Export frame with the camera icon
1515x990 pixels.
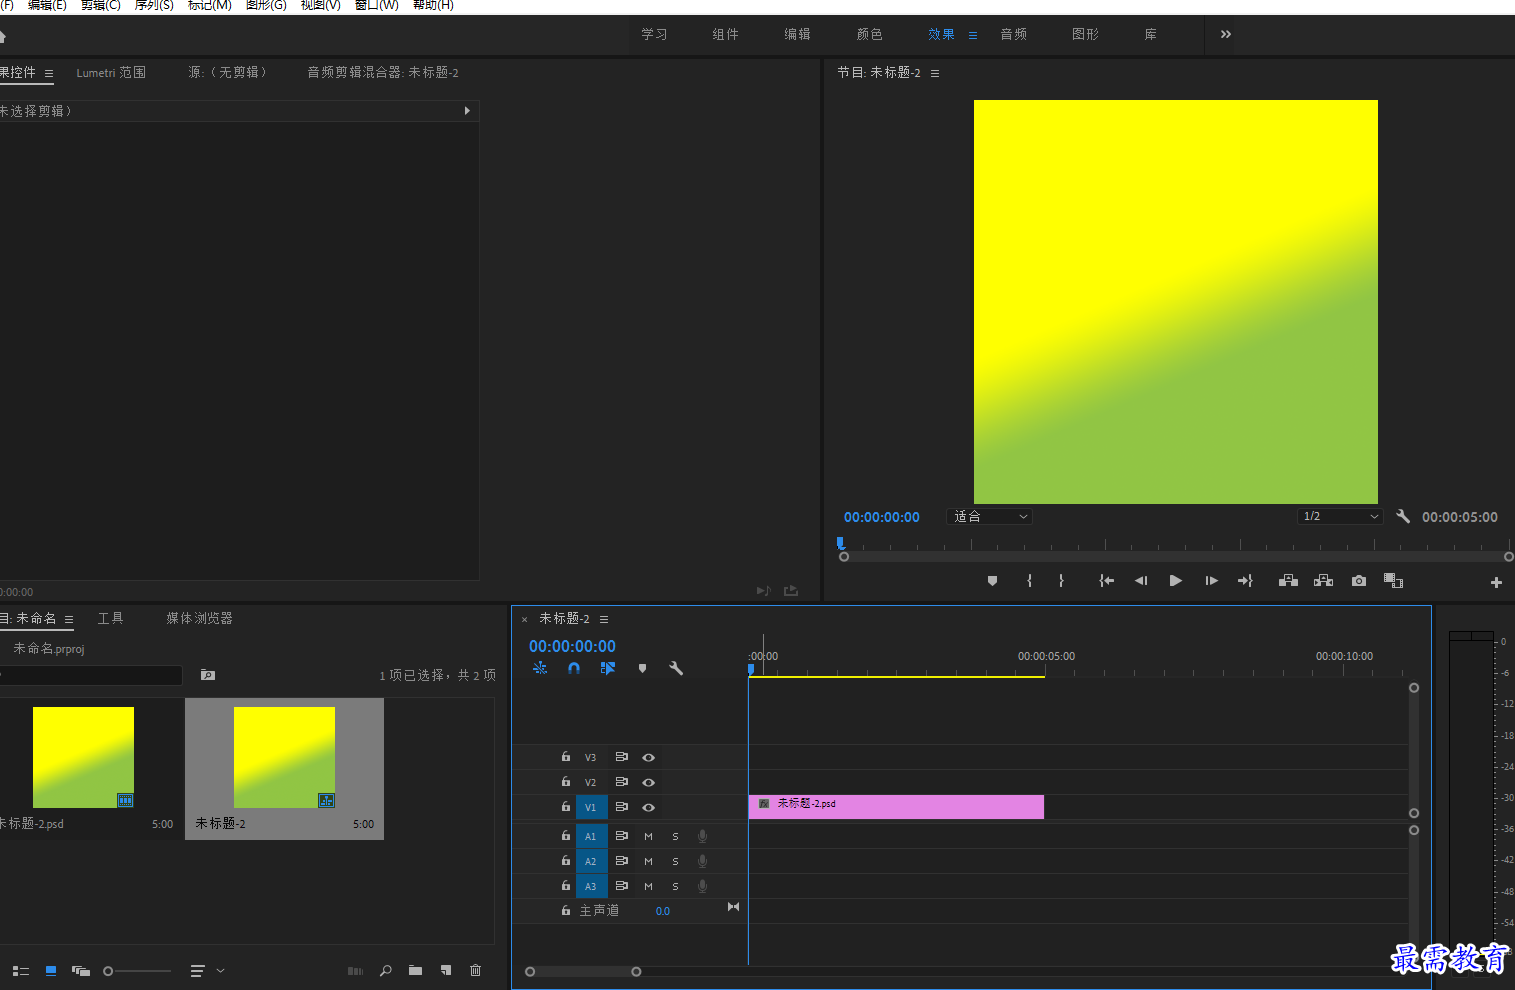[1359, 581]
